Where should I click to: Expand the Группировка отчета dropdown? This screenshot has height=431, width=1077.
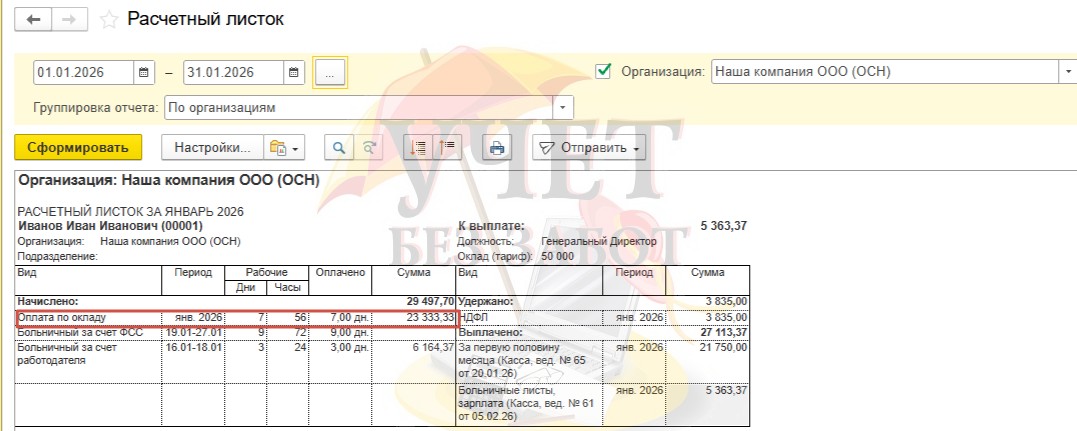[563, 108]
